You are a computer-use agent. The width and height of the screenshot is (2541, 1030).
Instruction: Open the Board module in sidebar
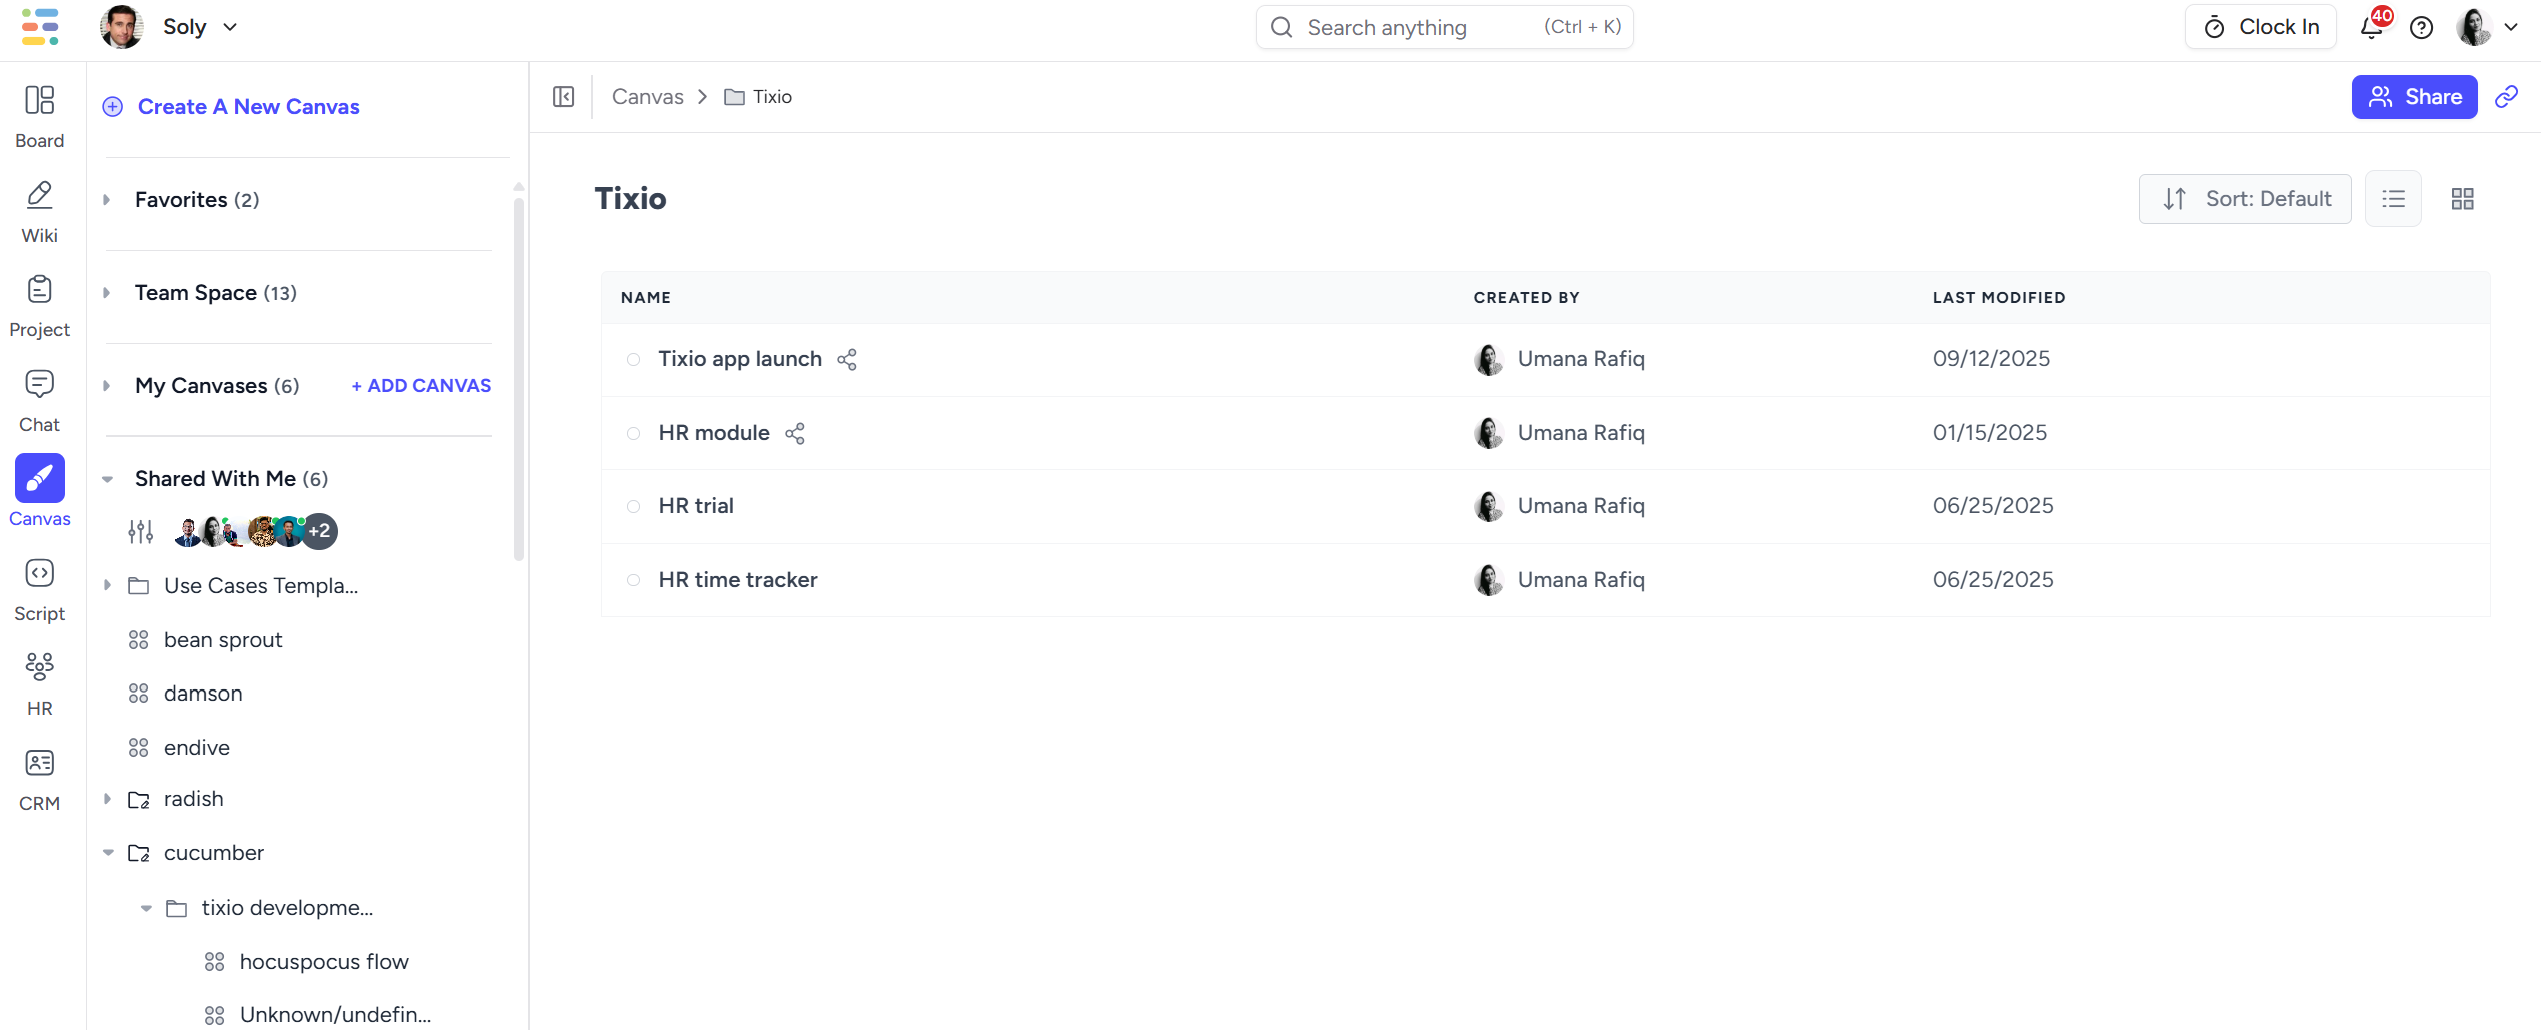tap(40, 117)
